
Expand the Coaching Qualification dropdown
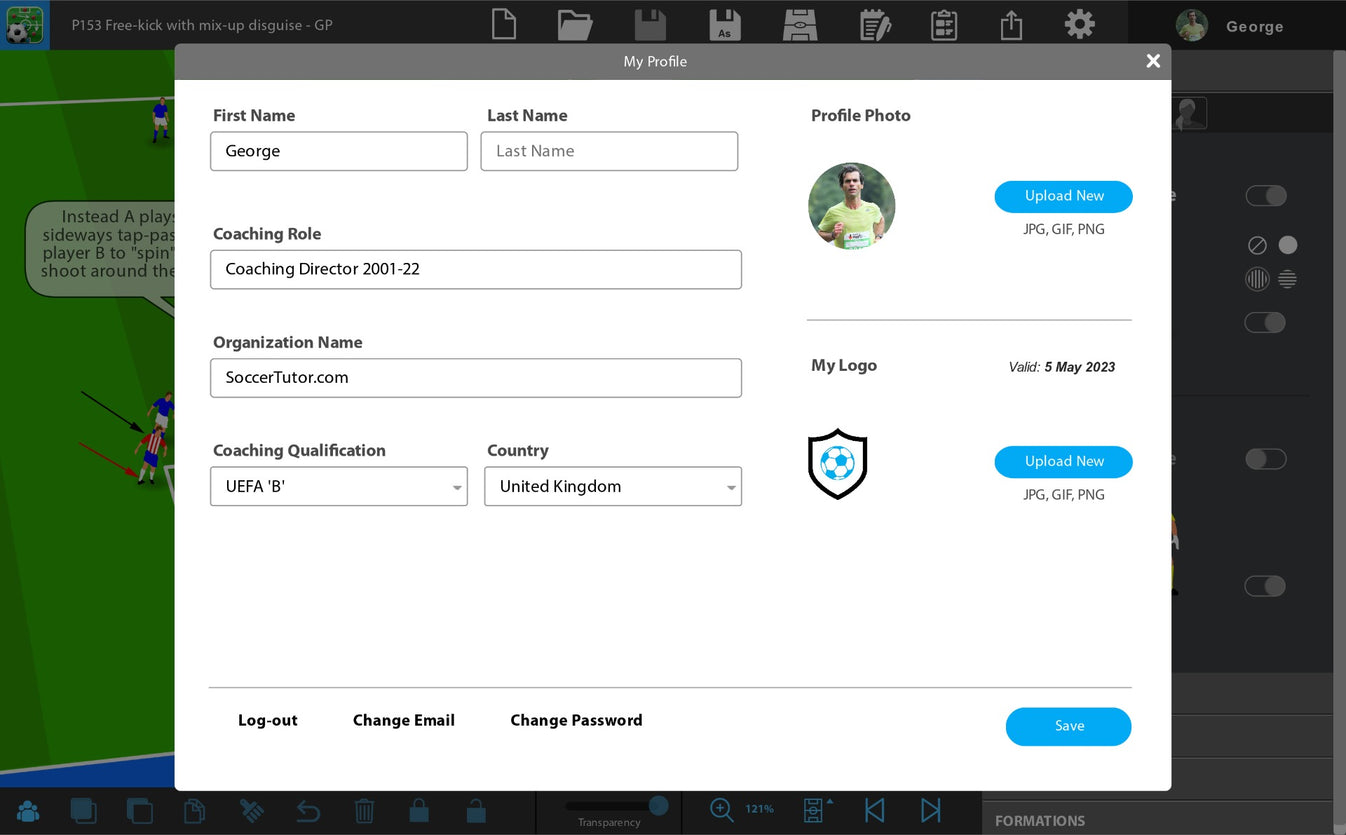339,487
